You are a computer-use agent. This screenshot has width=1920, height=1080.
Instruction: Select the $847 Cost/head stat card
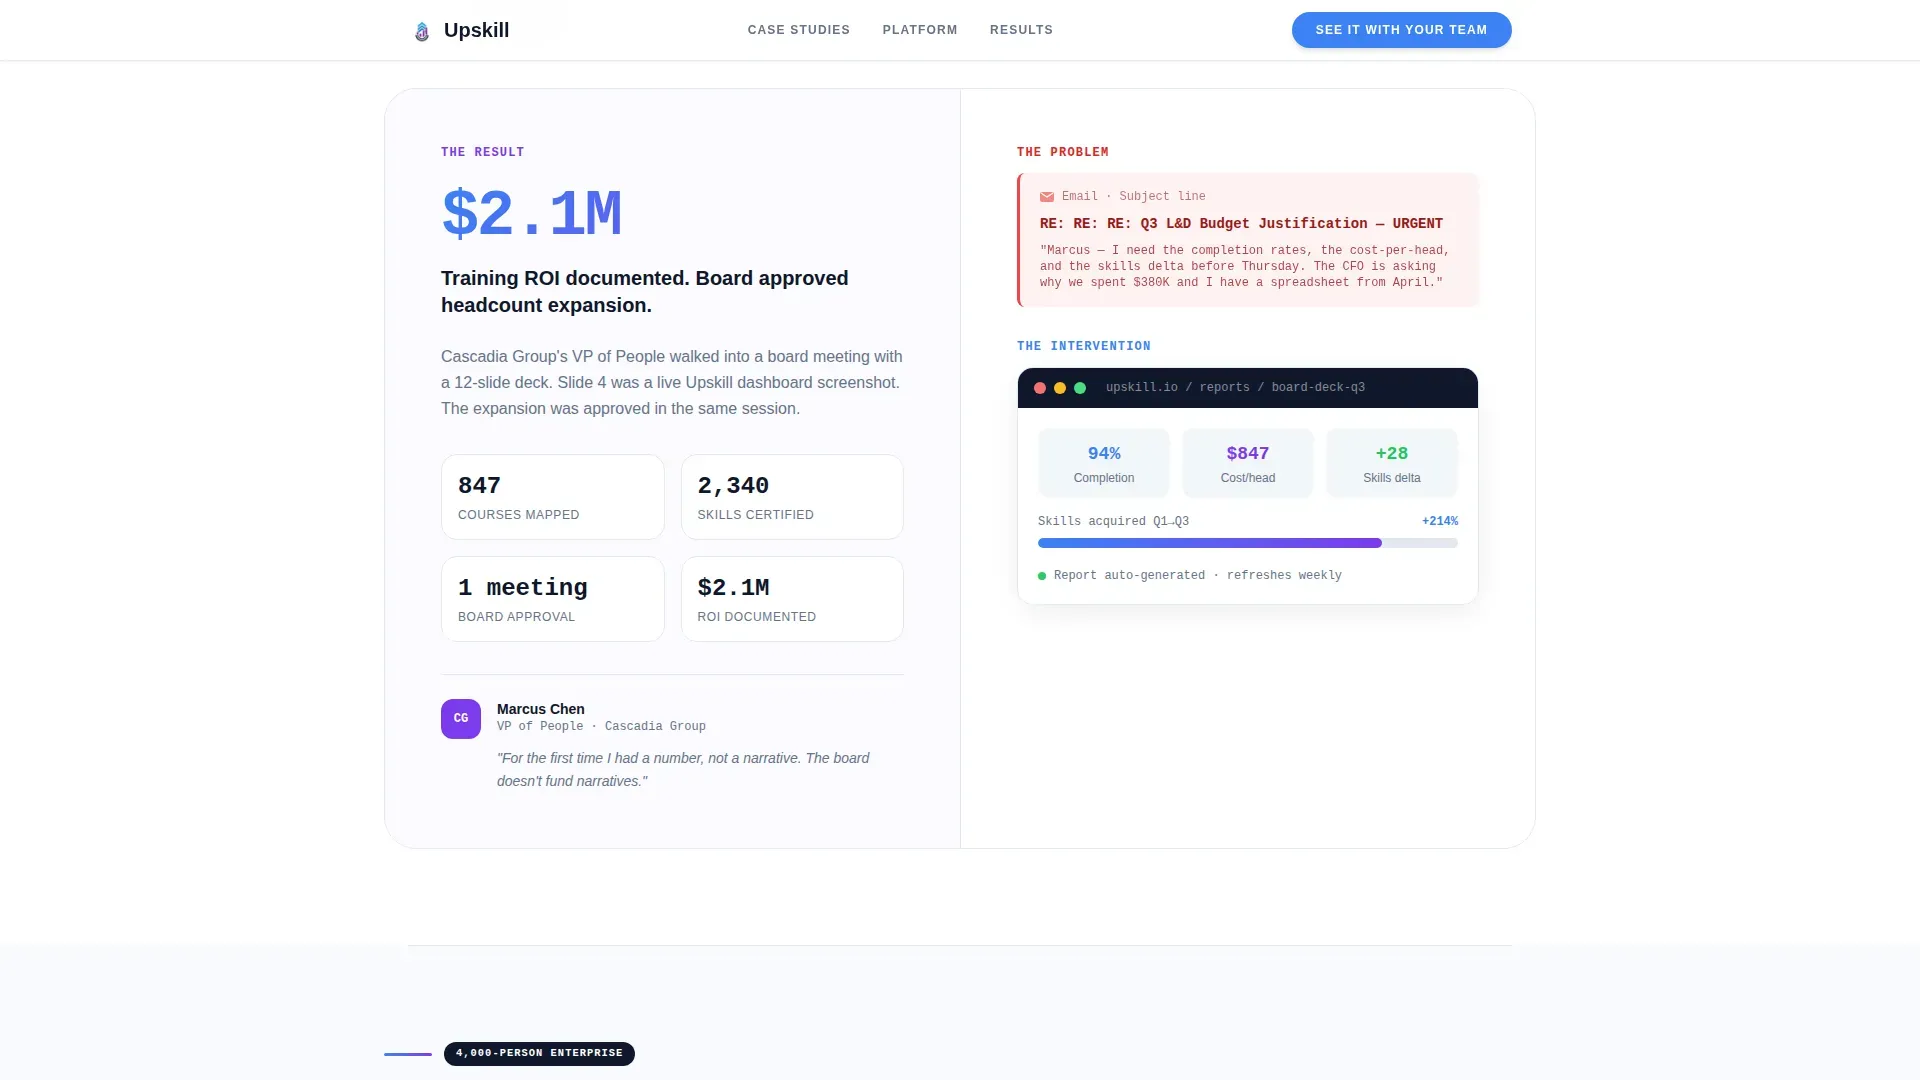click(x=1247, y=463)
